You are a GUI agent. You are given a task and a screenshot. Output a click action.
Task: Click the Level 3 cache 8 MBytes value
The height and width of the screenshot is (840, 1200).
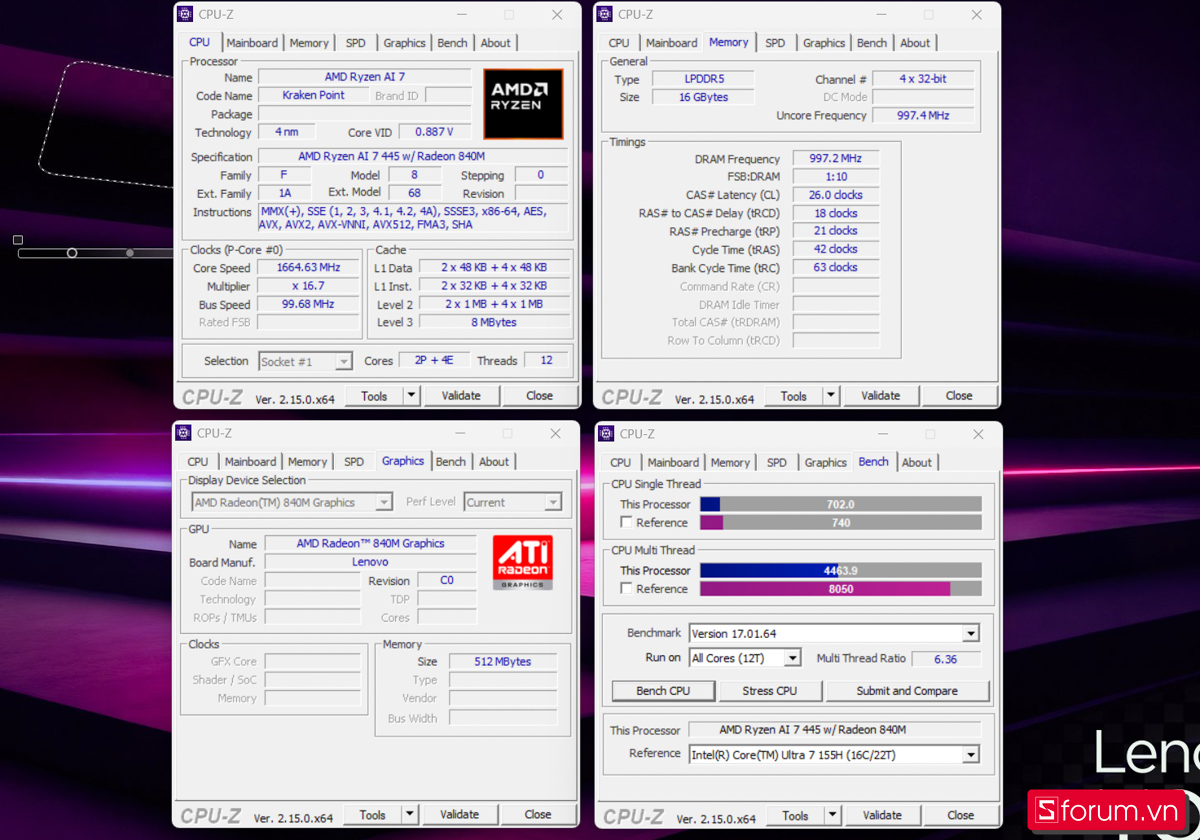[x=493, y=323]
